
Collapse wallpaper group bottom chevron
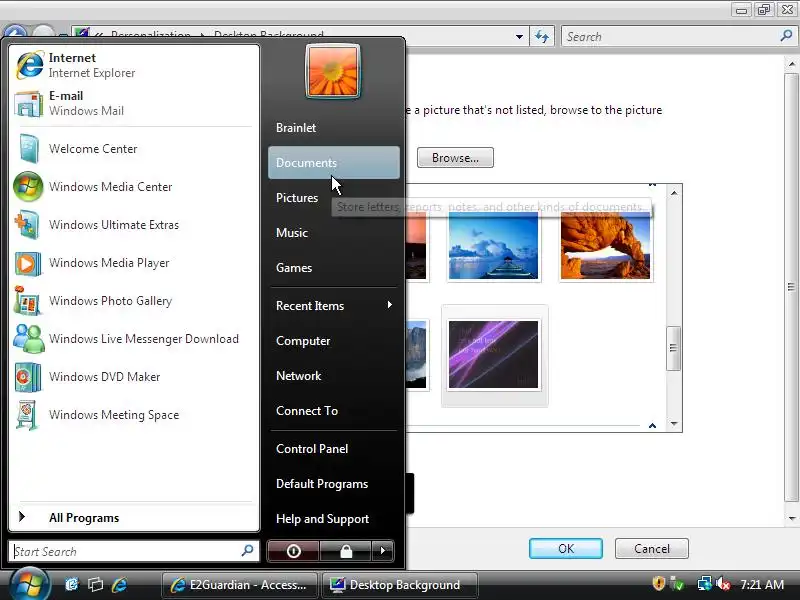tap(652, 426)
